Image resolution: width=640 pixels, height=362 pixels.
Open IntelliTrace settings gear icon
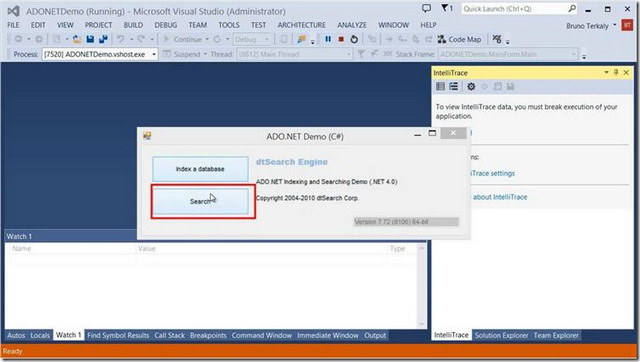[471, 87]
